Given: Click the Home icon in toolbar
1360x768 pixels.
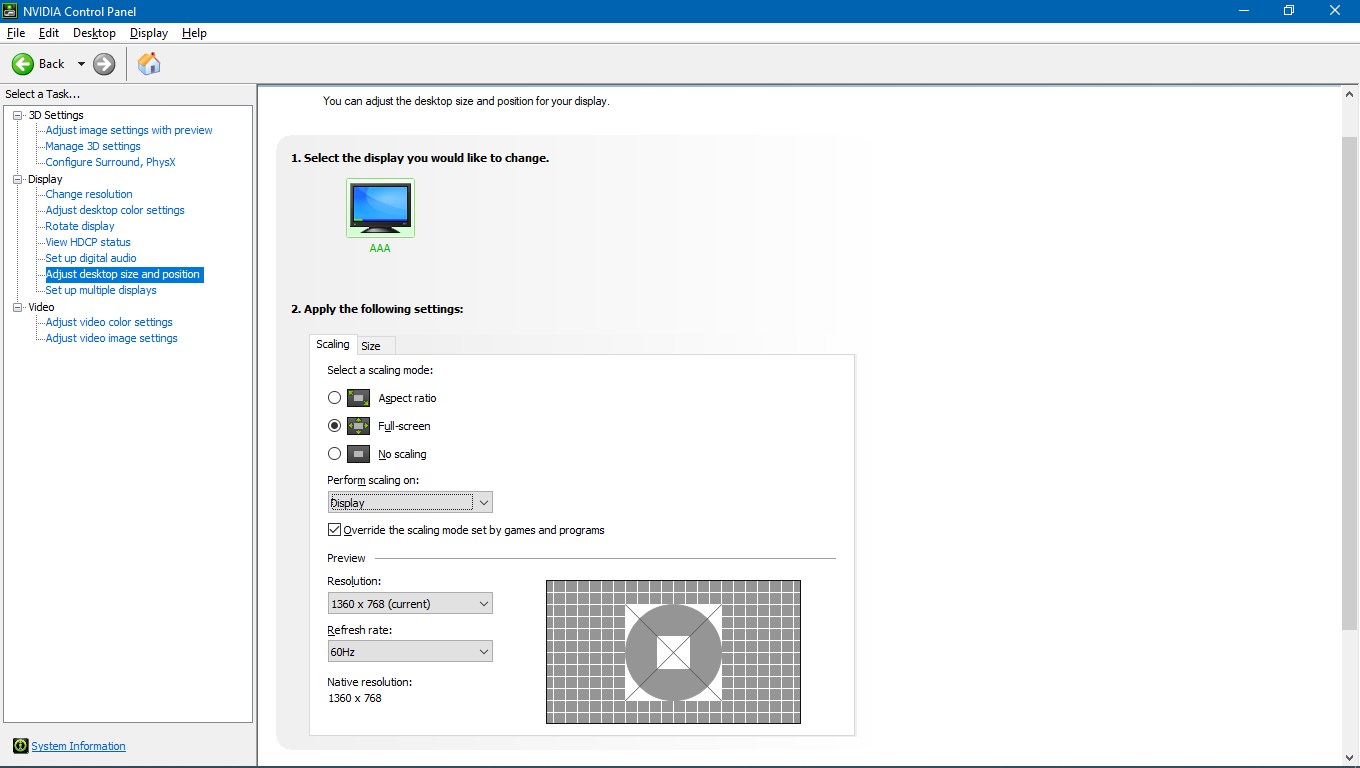Looking at the screenshot, I should [149, 64].
